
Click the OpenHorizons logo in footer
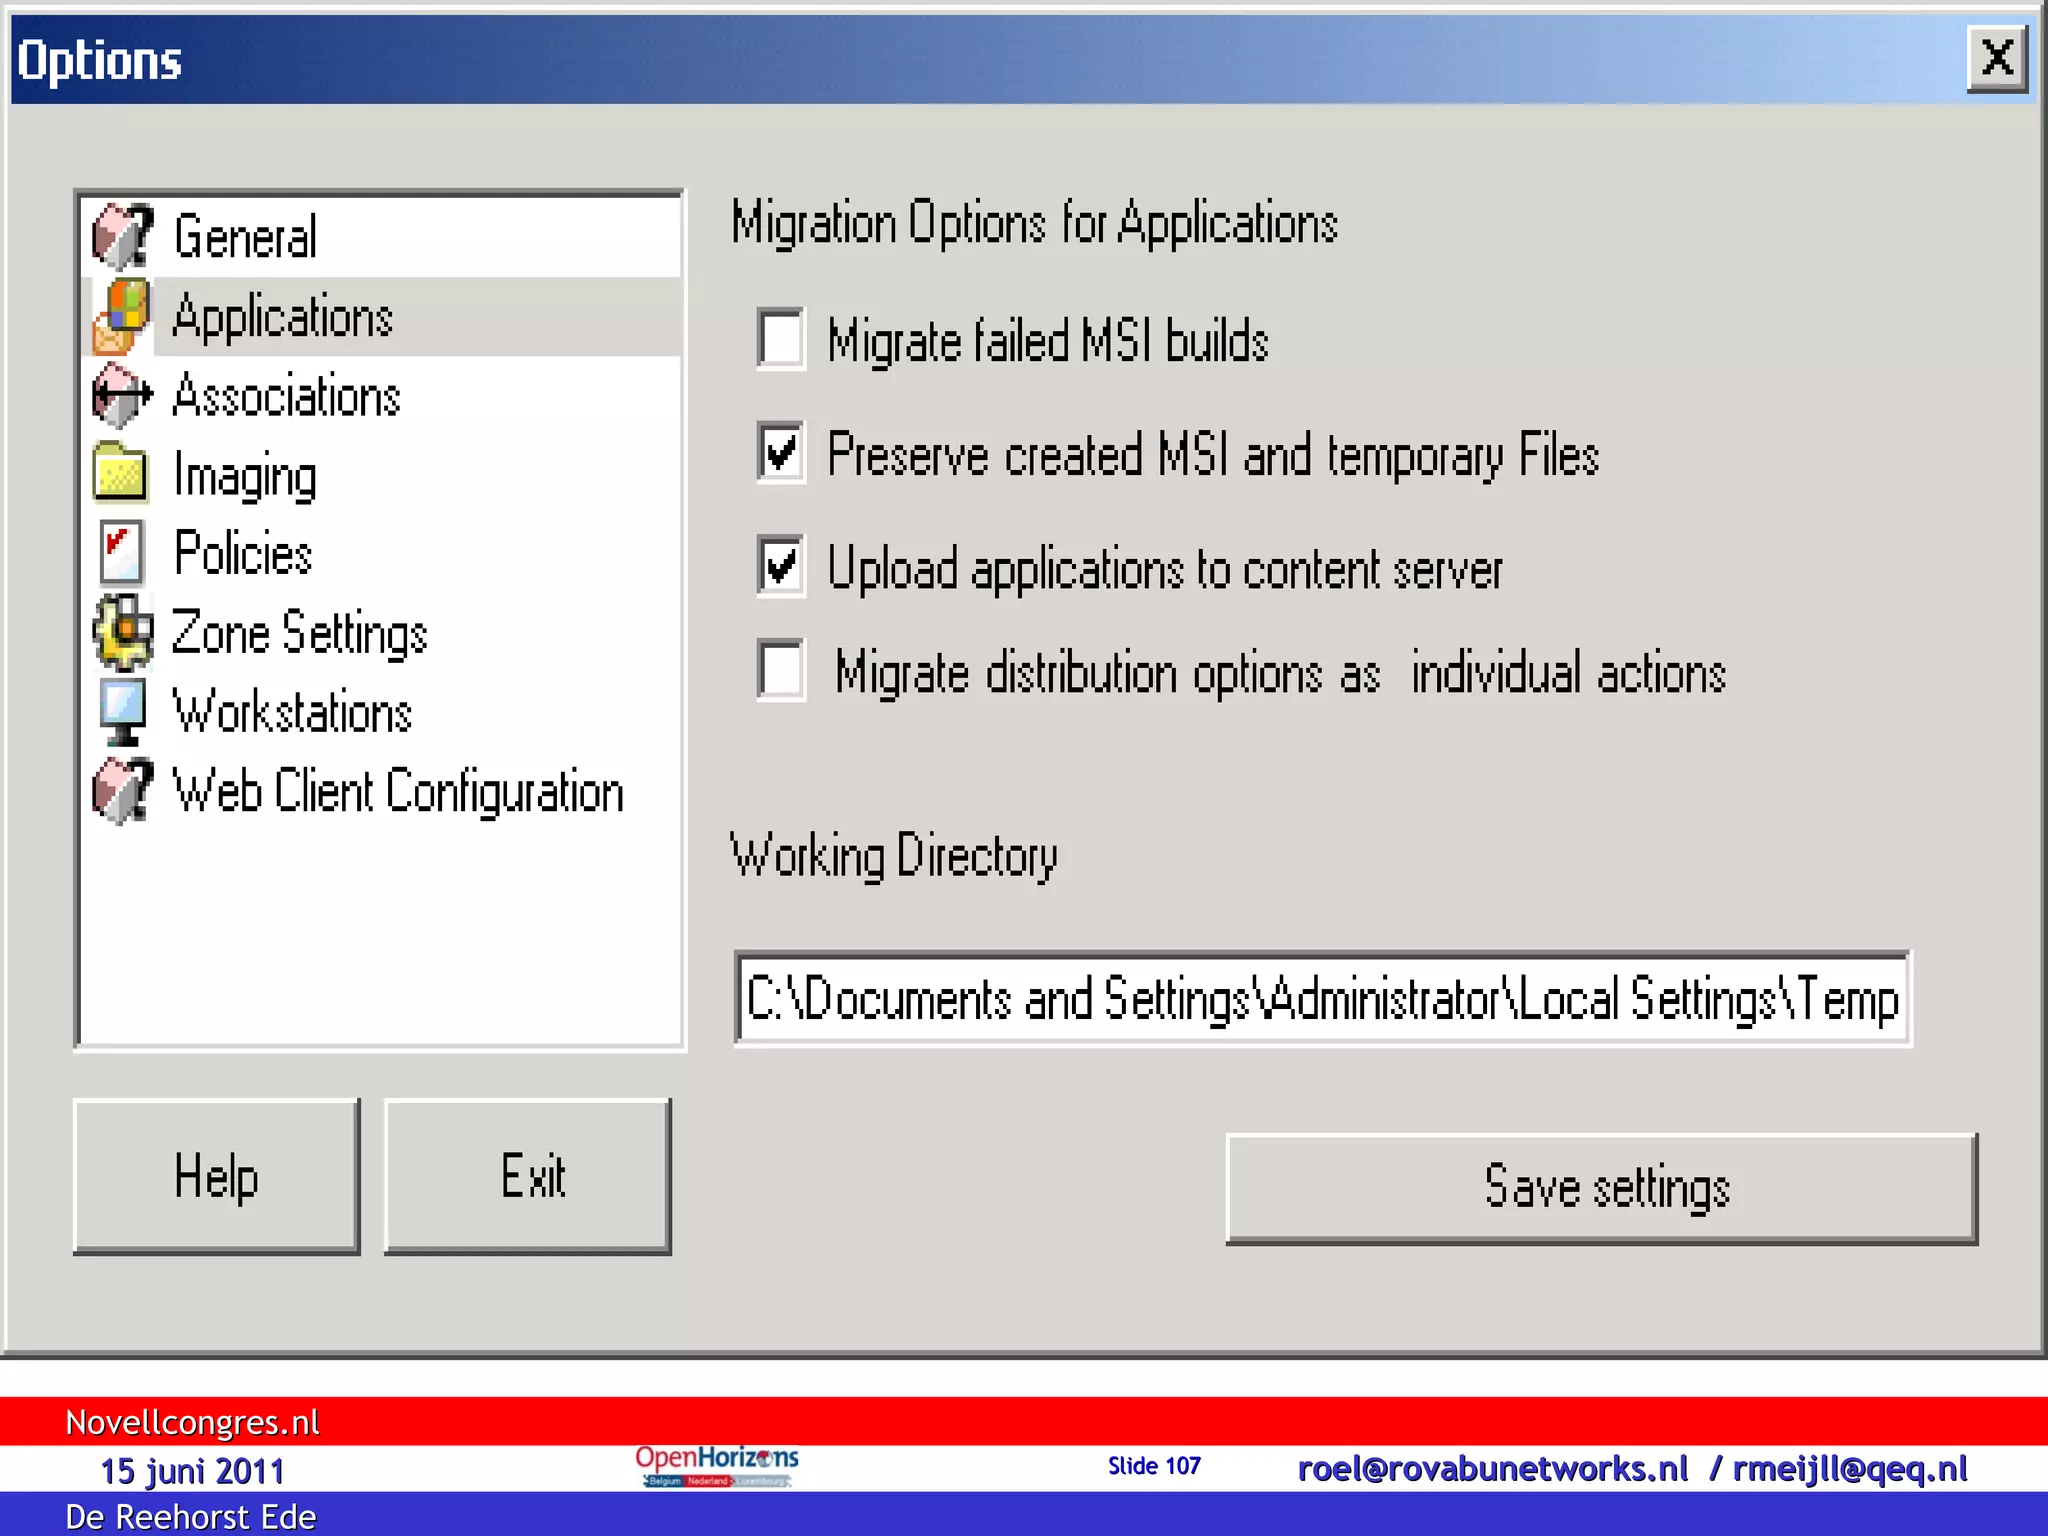click(717, 1465)
